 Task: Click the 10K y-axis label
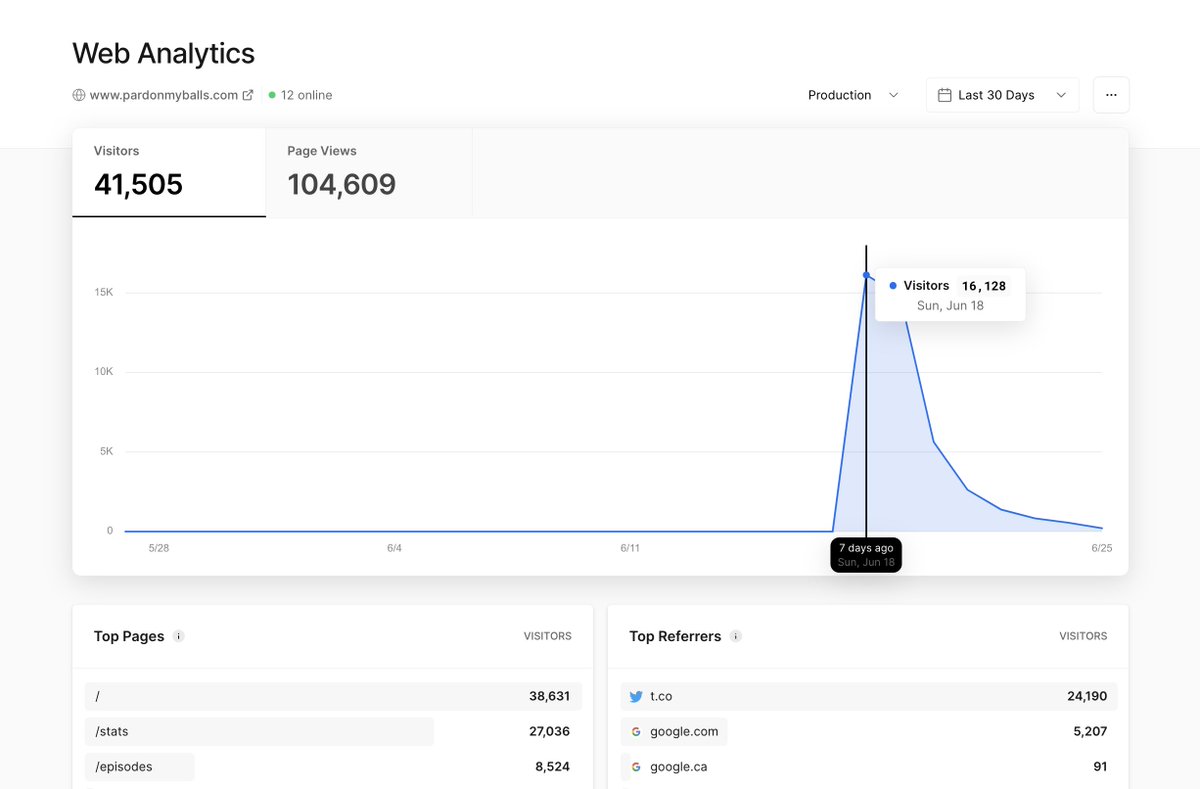click(x=104, y=371)
